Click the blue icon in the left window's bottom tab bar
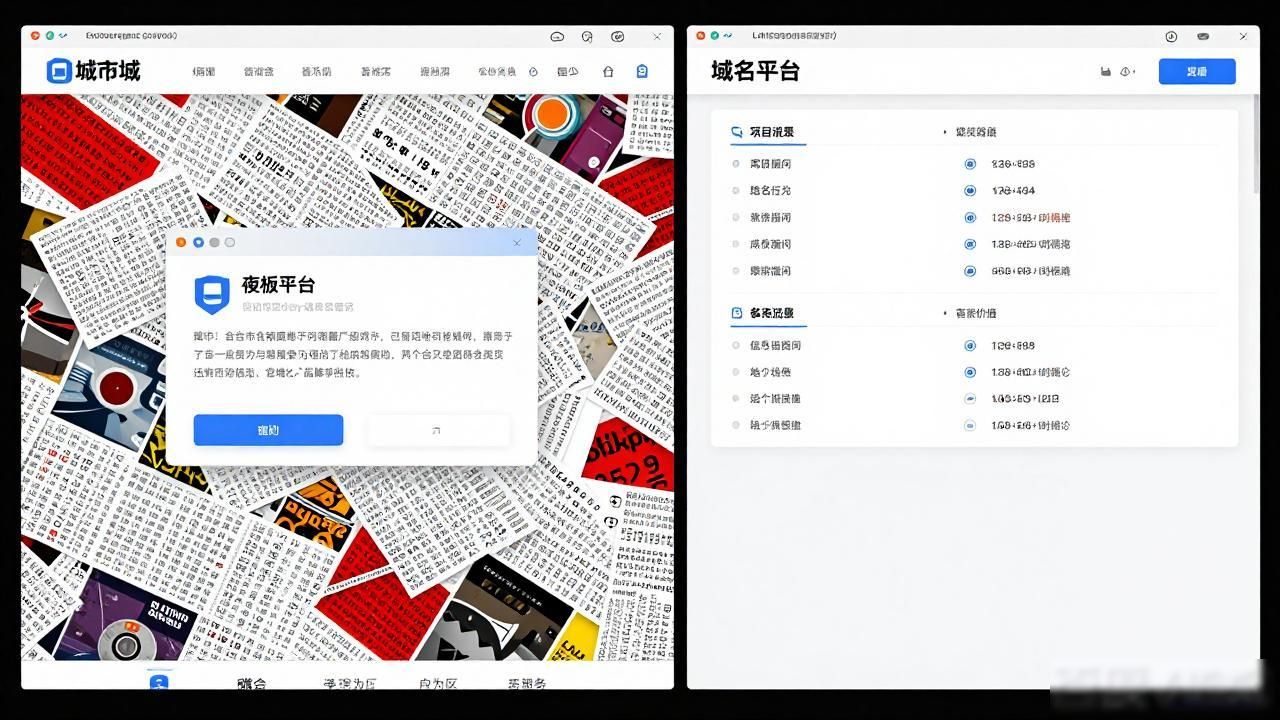The image size is (1280, 720). [x=159, y=682]
